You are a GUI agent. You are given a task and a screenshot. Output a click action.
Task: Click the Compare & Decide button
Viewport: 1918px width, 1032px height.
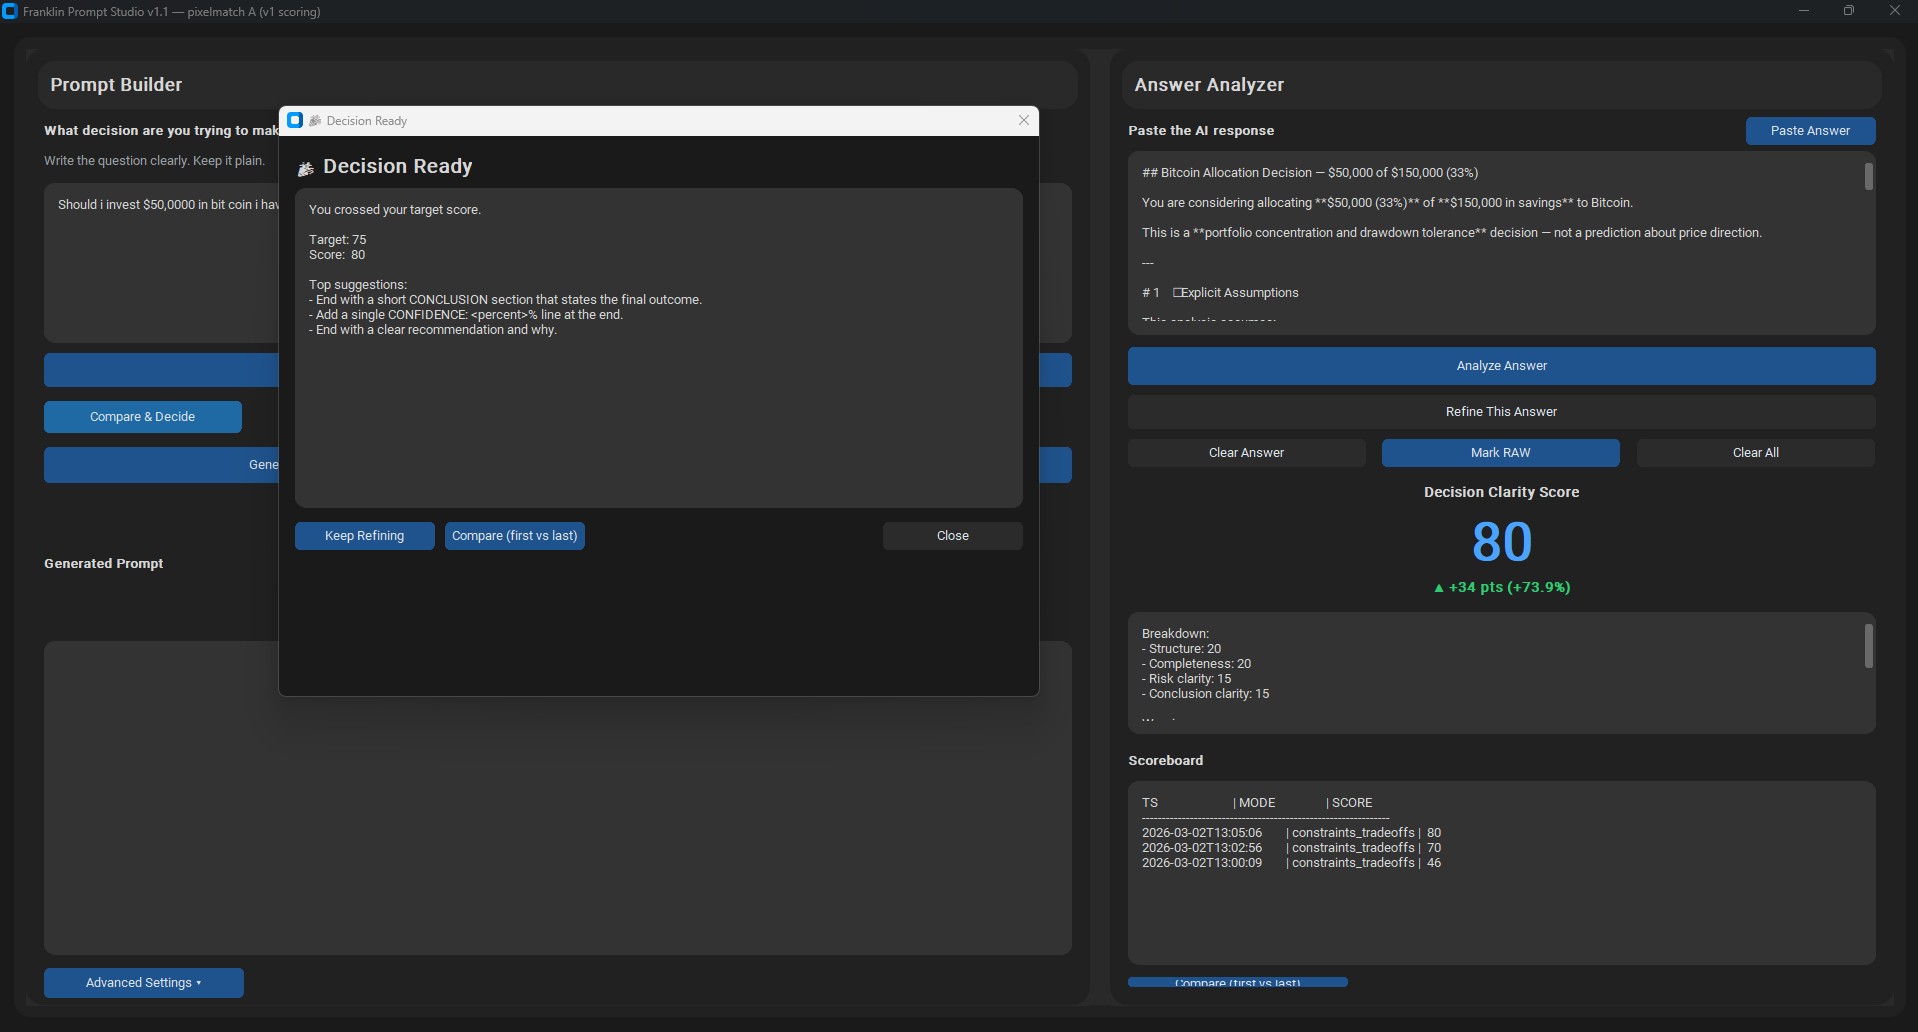(x=142, y=417)
